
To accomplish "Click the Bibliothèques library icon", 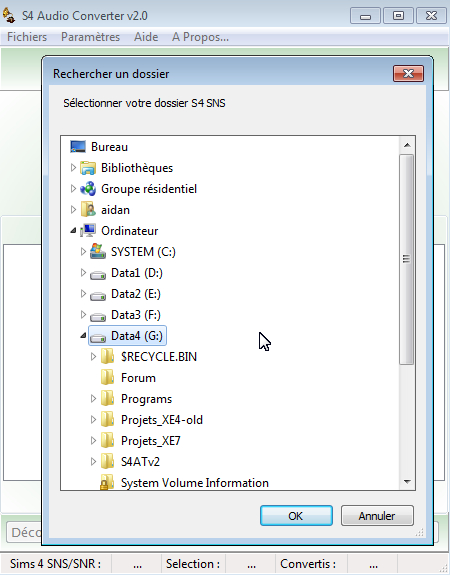I will (x=88, y=168).
